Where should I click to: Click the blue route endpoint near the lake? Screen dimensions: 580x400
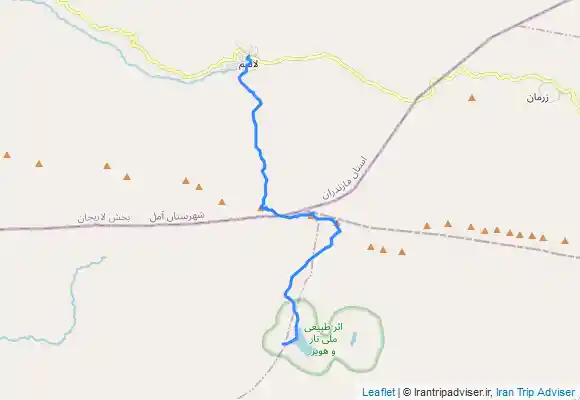(x=284, y=344)
